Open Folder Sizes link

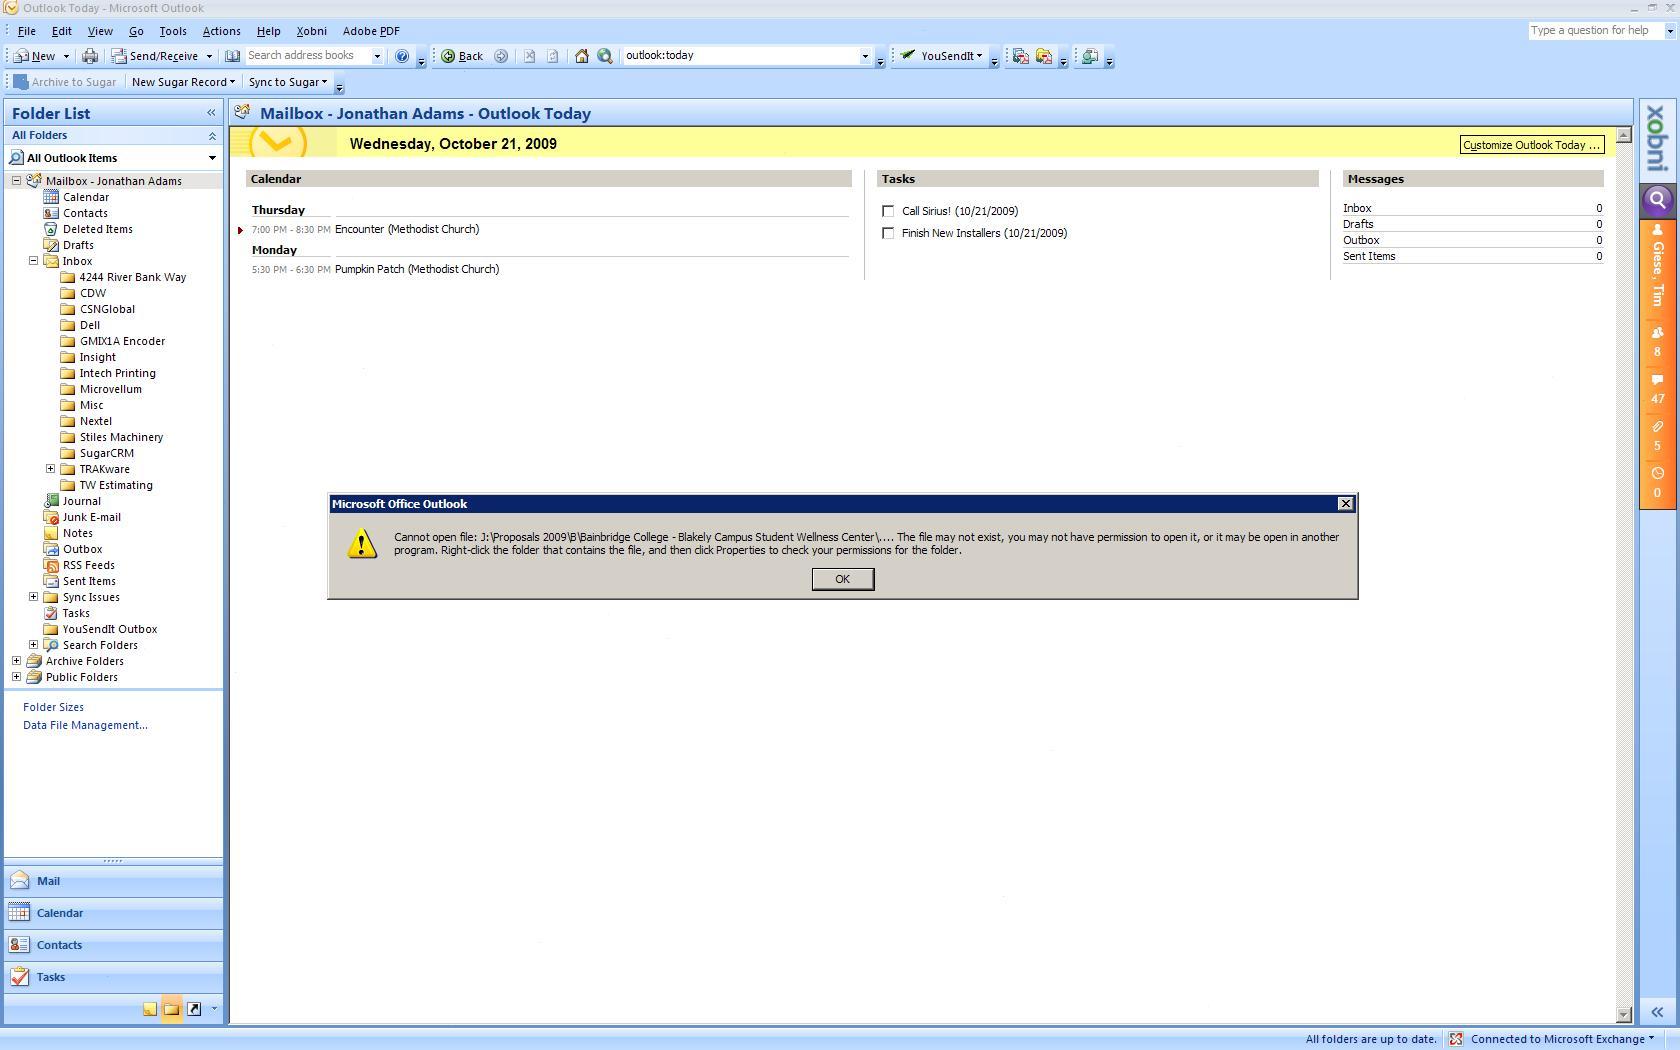tap(53, 707)
